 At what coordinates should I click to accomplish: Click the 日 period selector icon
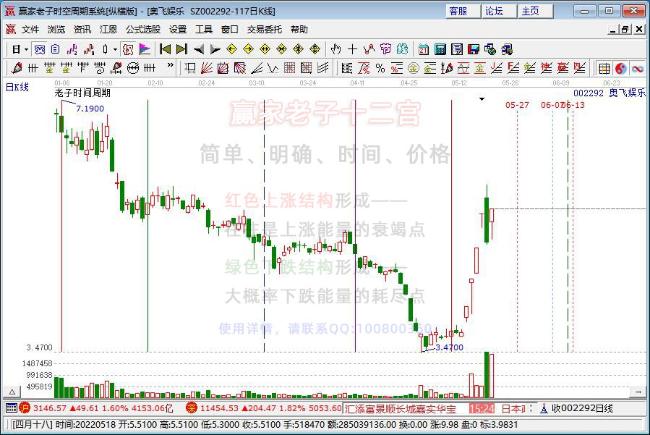click(16, 49)
